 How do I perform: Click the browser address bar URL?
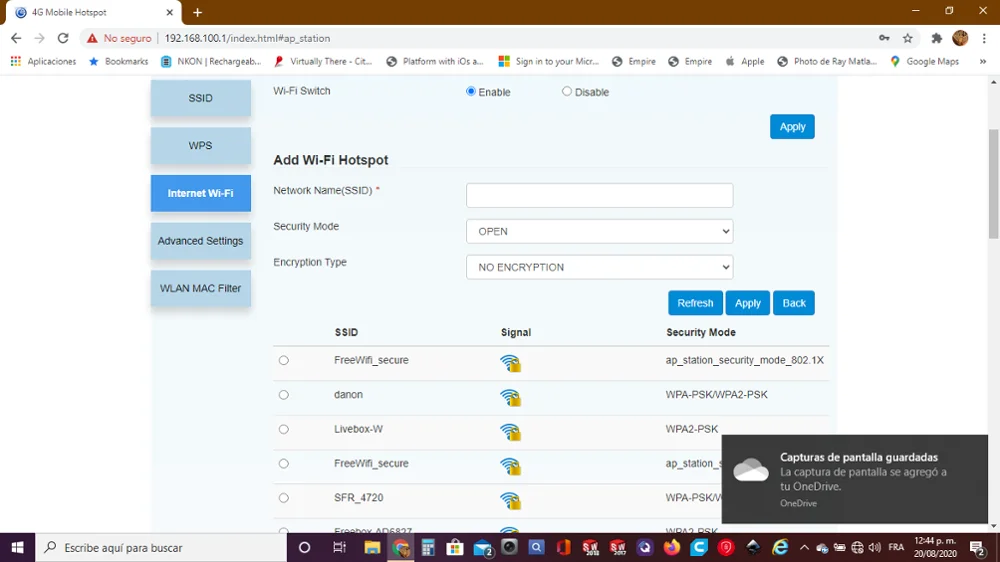247,38
